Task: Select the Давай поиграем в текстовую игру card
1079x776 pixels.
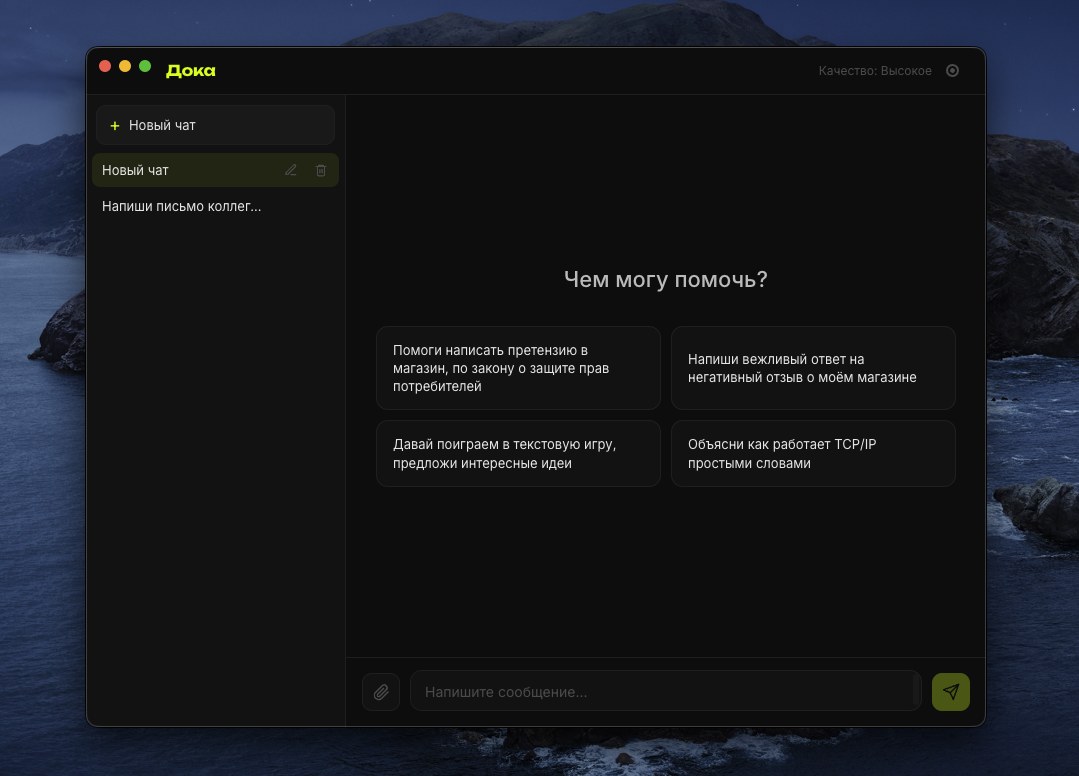Action: point(518,453)
